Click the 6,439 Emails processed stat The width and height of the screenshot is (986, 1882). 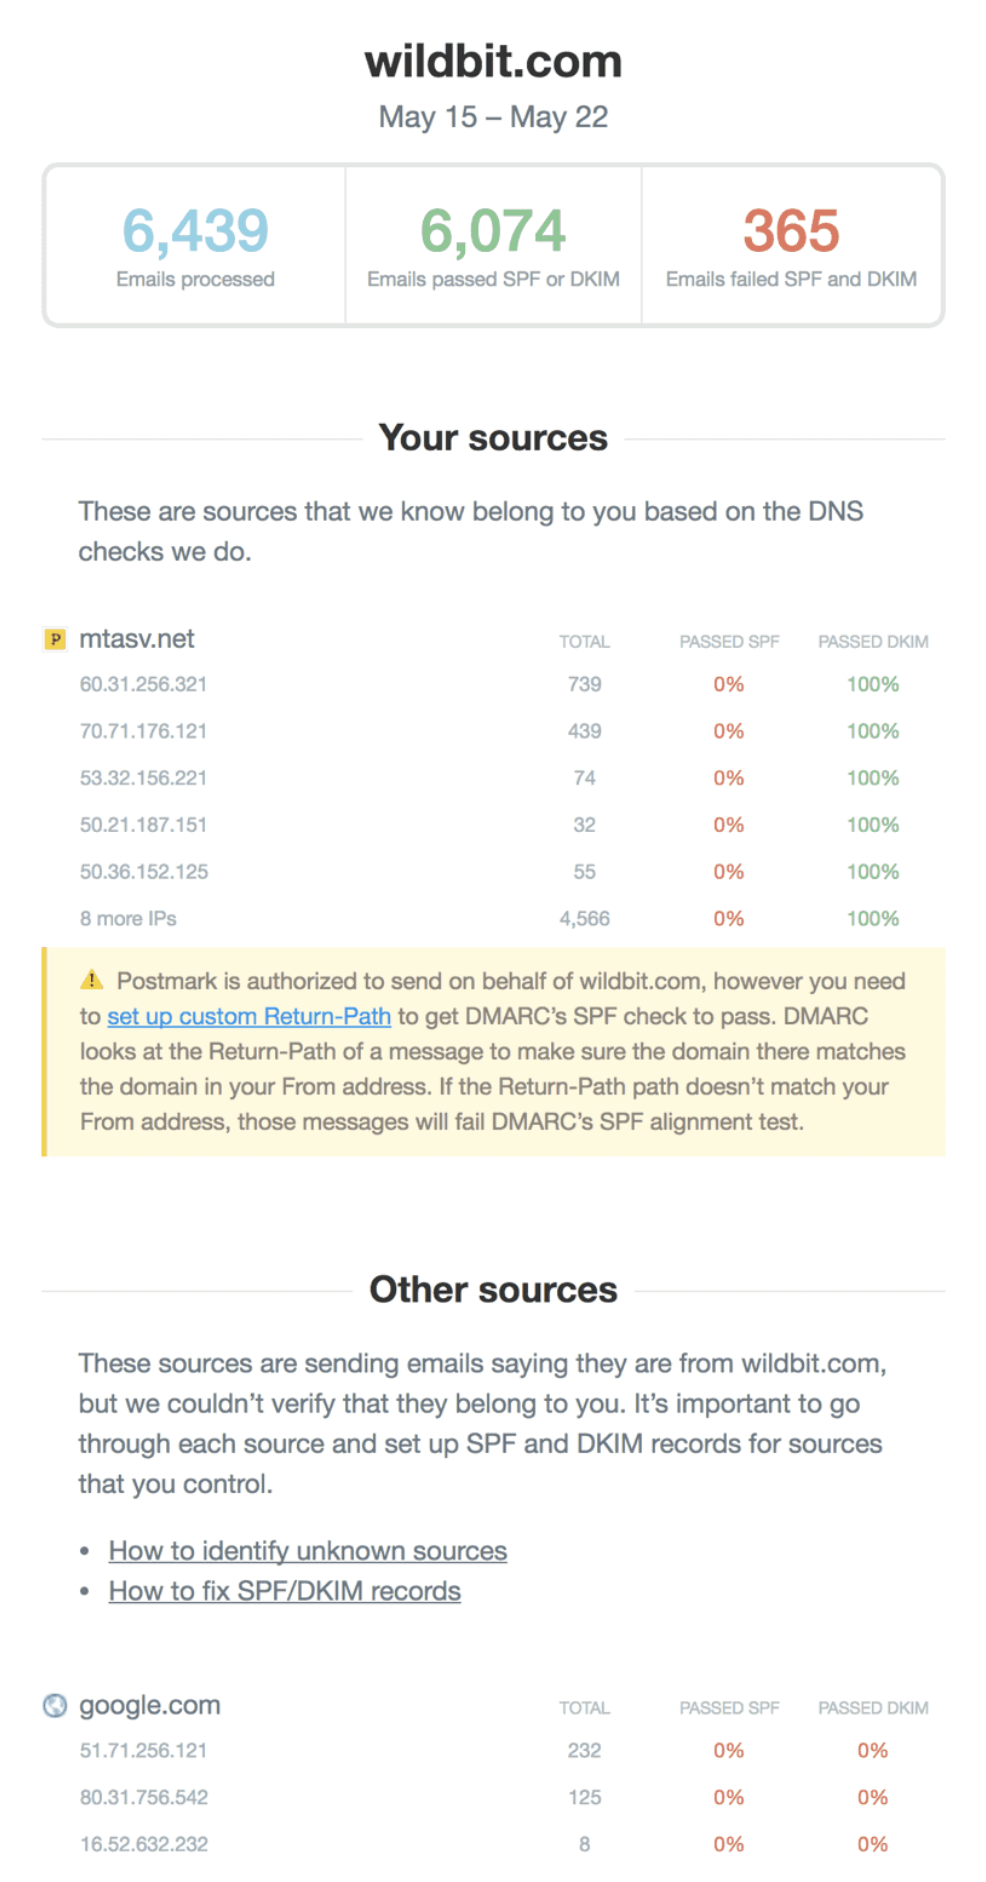[195, 245]
